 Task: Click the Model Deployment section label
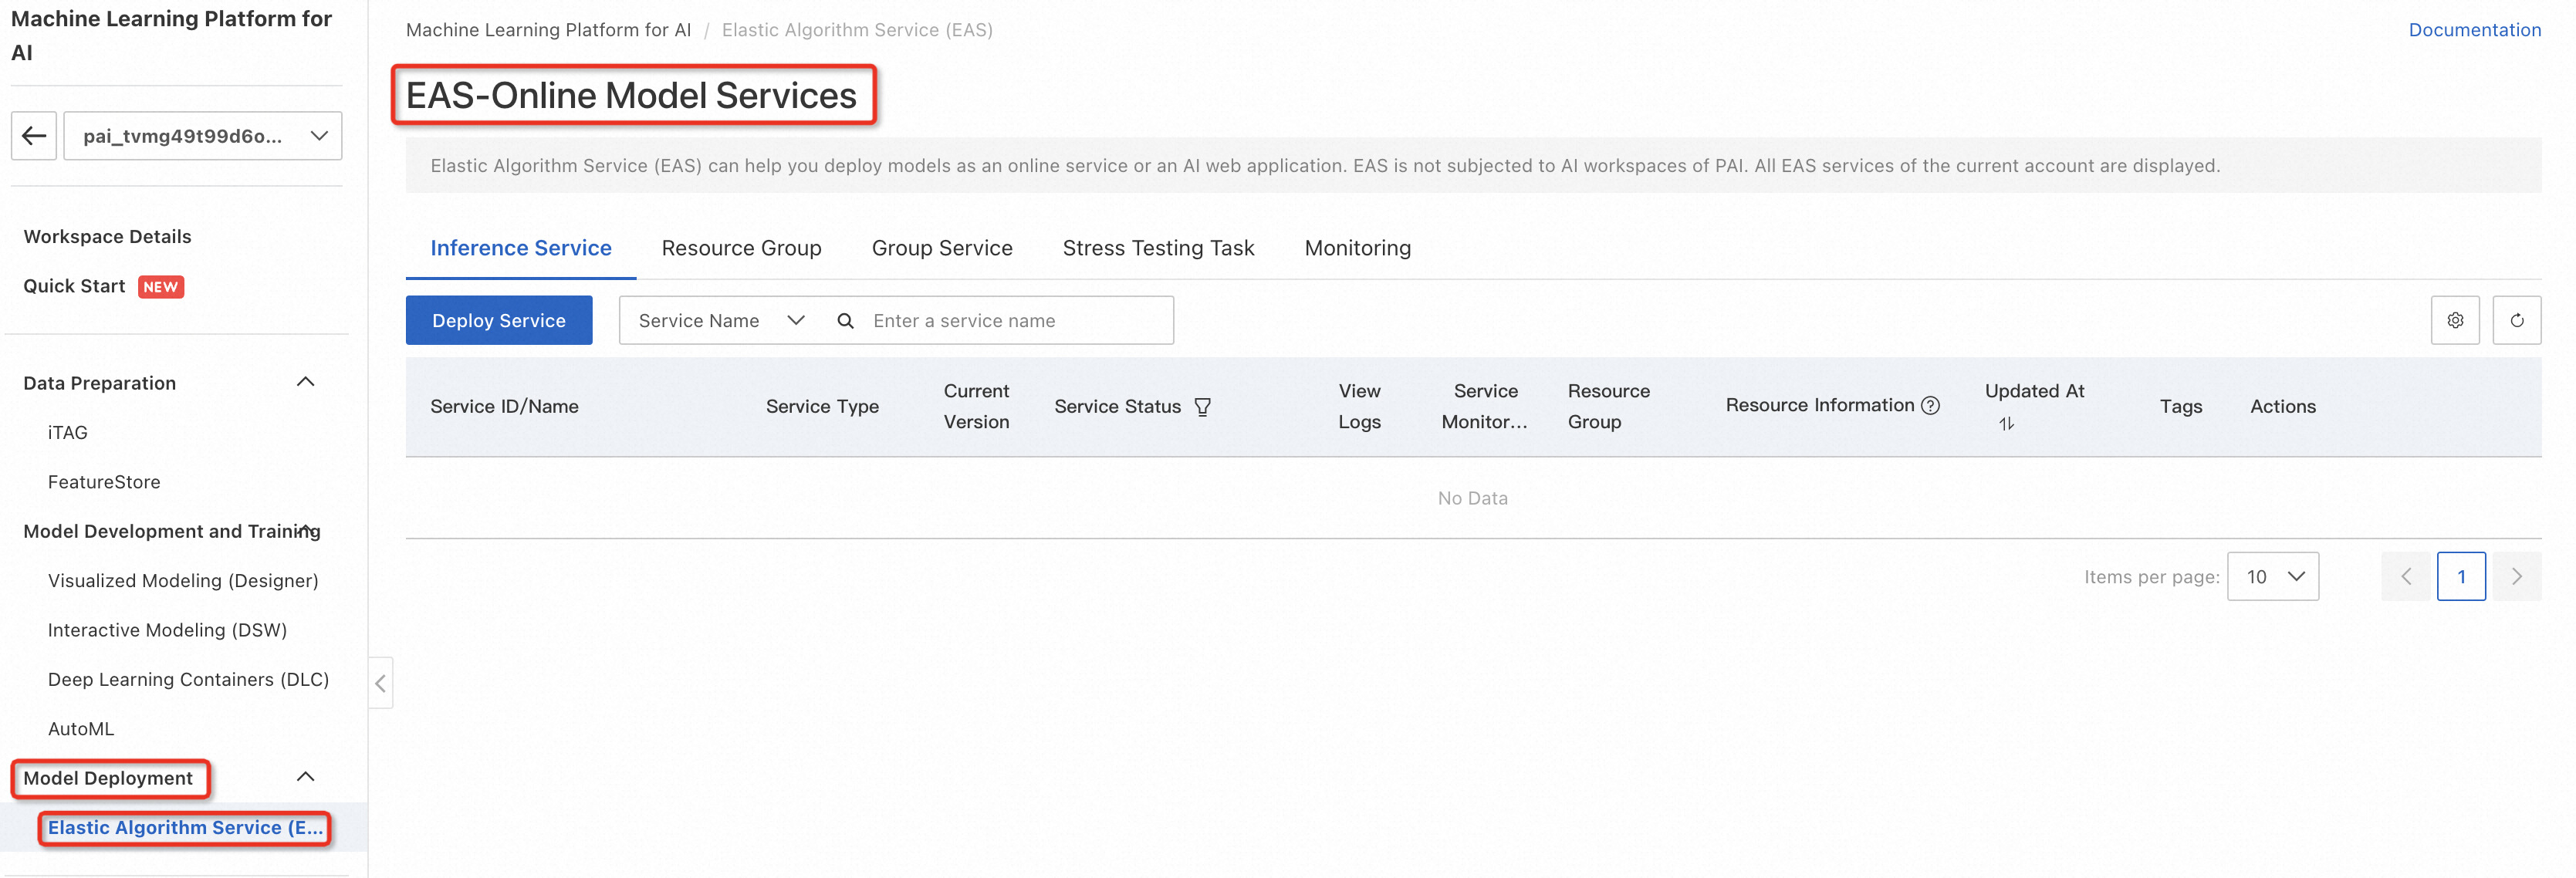(x=108, y=778)
